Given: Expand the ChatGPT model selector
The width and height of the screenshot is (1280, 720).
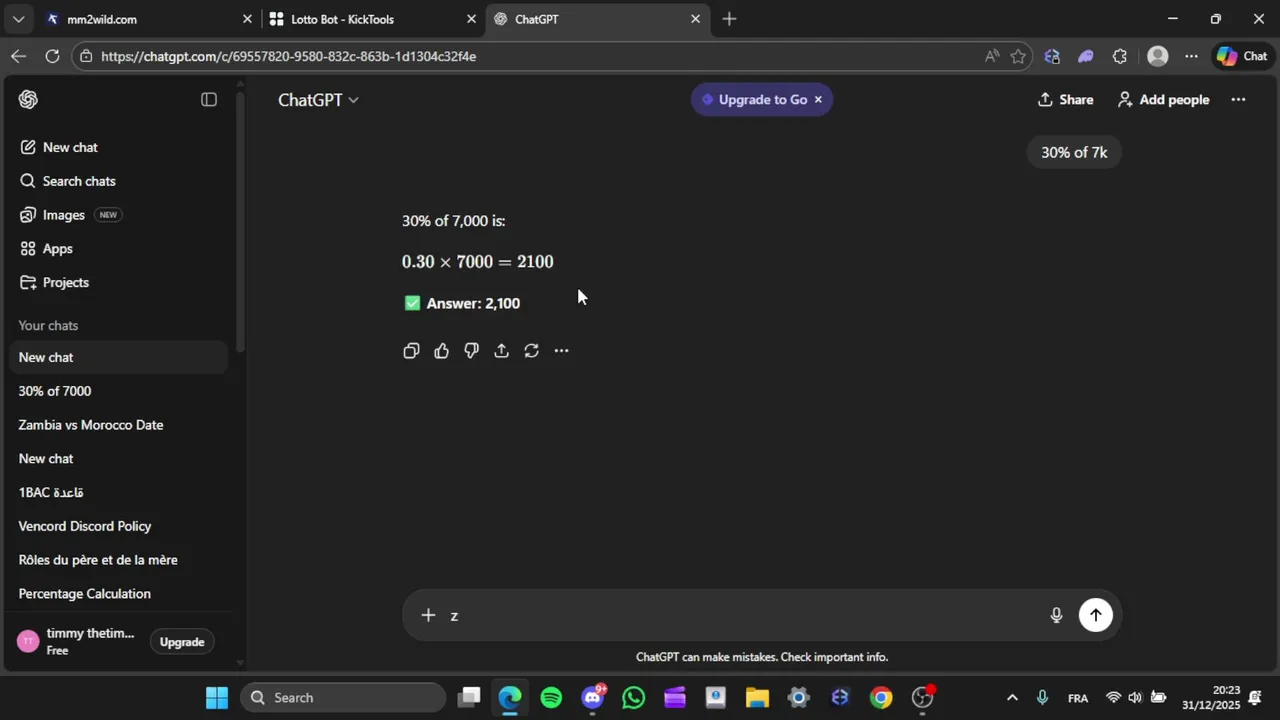Looking at the screenshot, I should (x=318, y=99).
